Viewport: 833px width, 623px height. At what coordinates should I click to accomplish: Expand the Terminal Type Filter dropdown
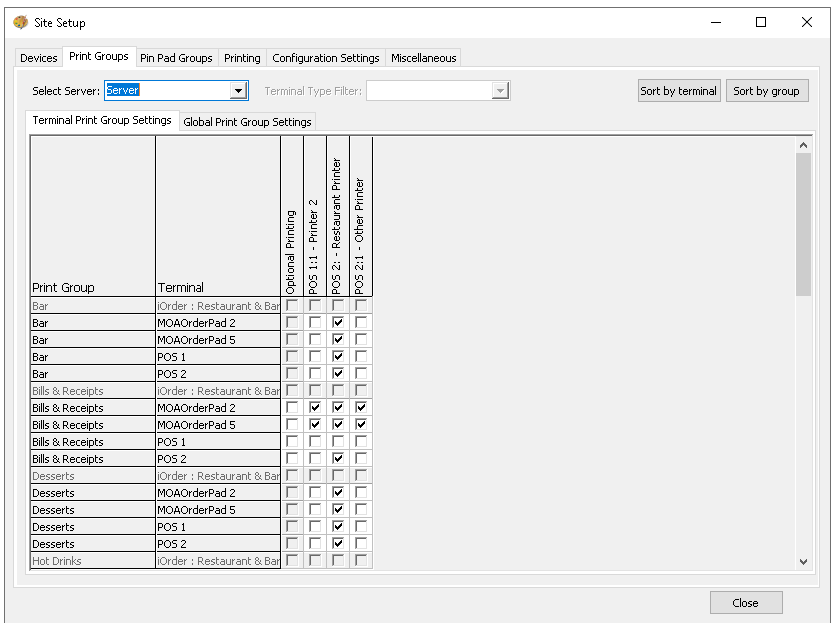(500, 91)
